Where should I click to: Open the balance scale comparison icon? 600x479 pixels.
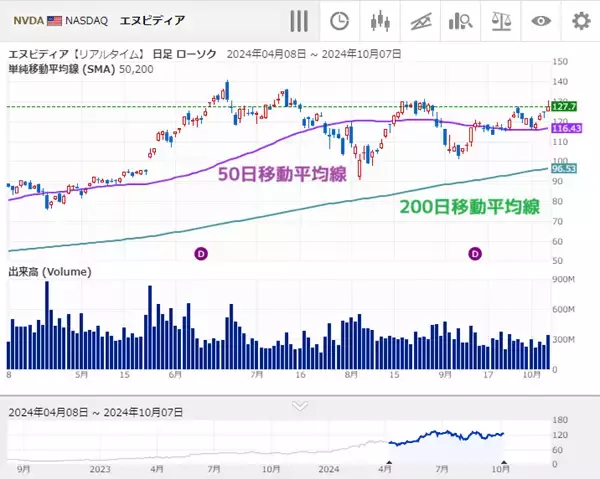501,21
